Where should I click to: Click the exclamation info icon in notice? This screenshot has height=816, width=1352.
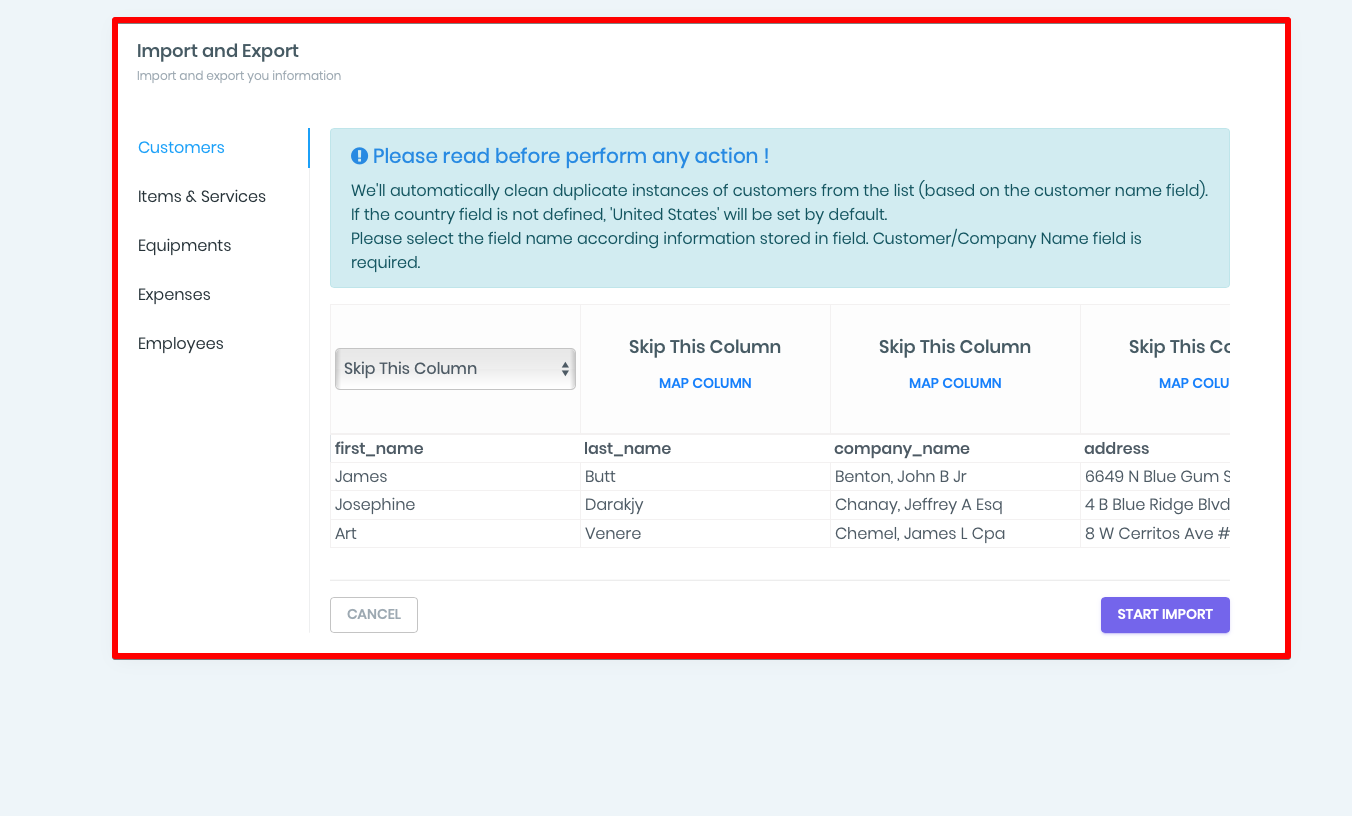[x=360, y=156]
